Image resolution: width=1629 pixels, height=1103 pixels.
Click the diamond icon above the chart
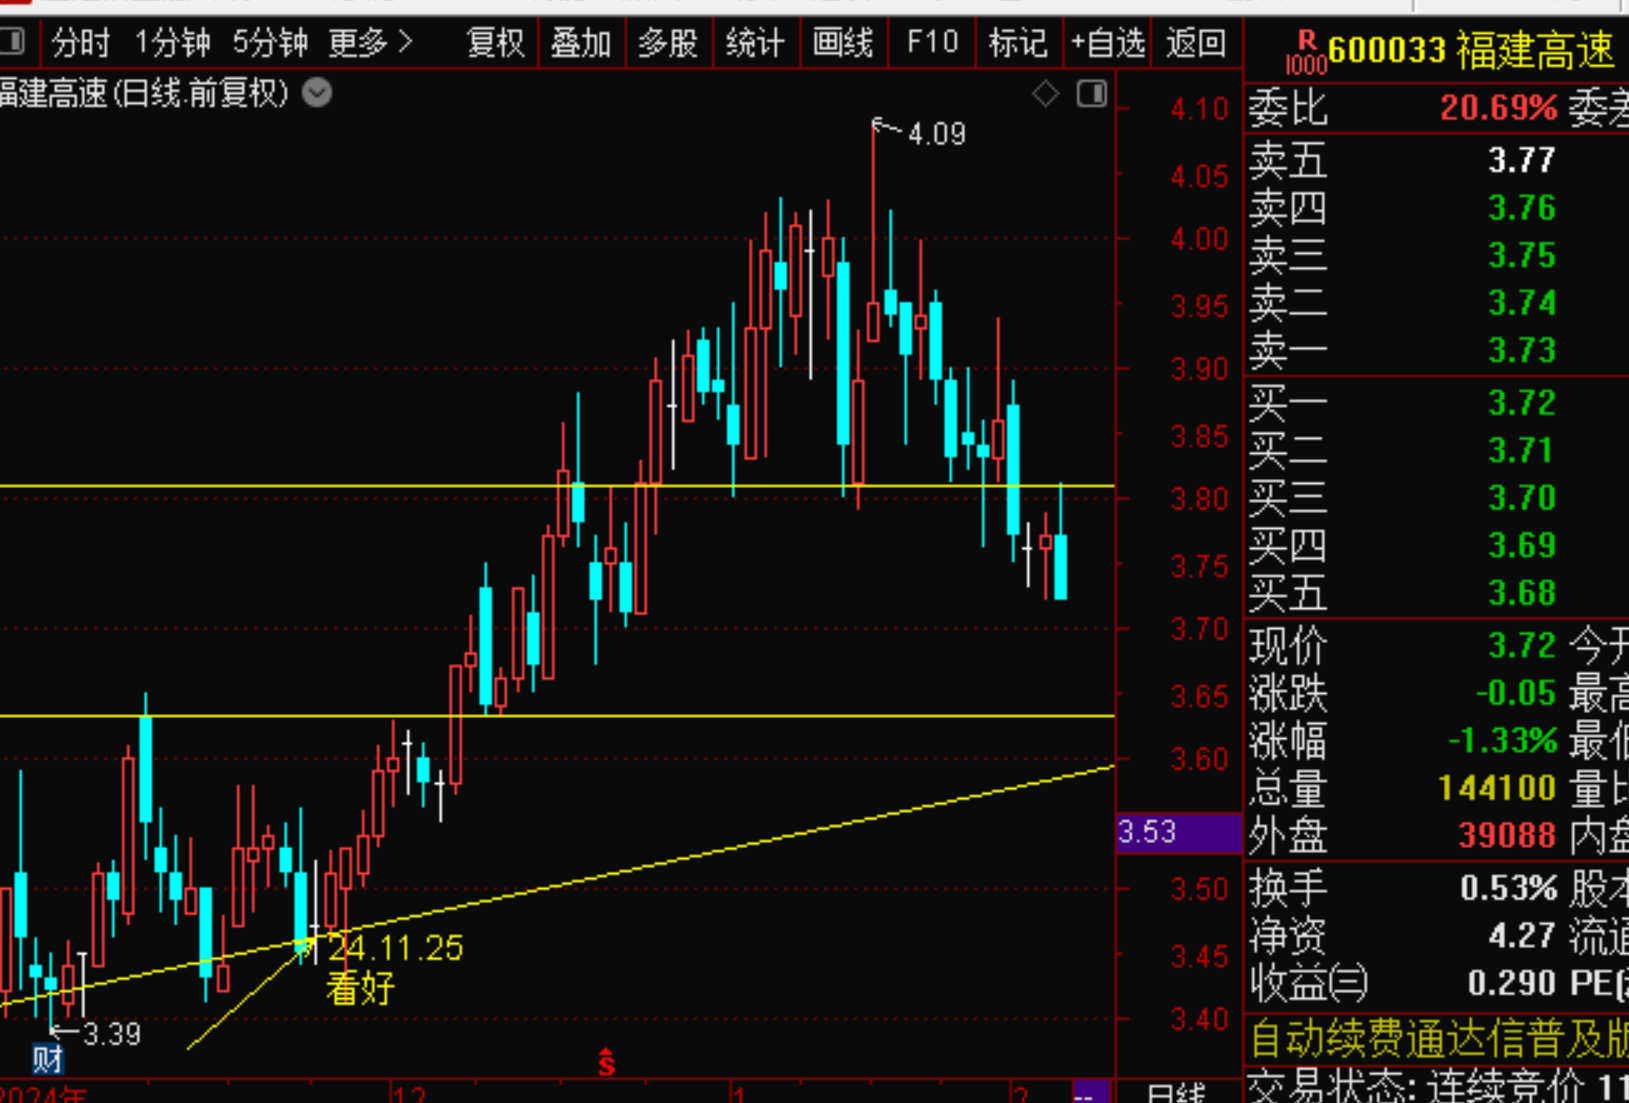[1045, 94]
